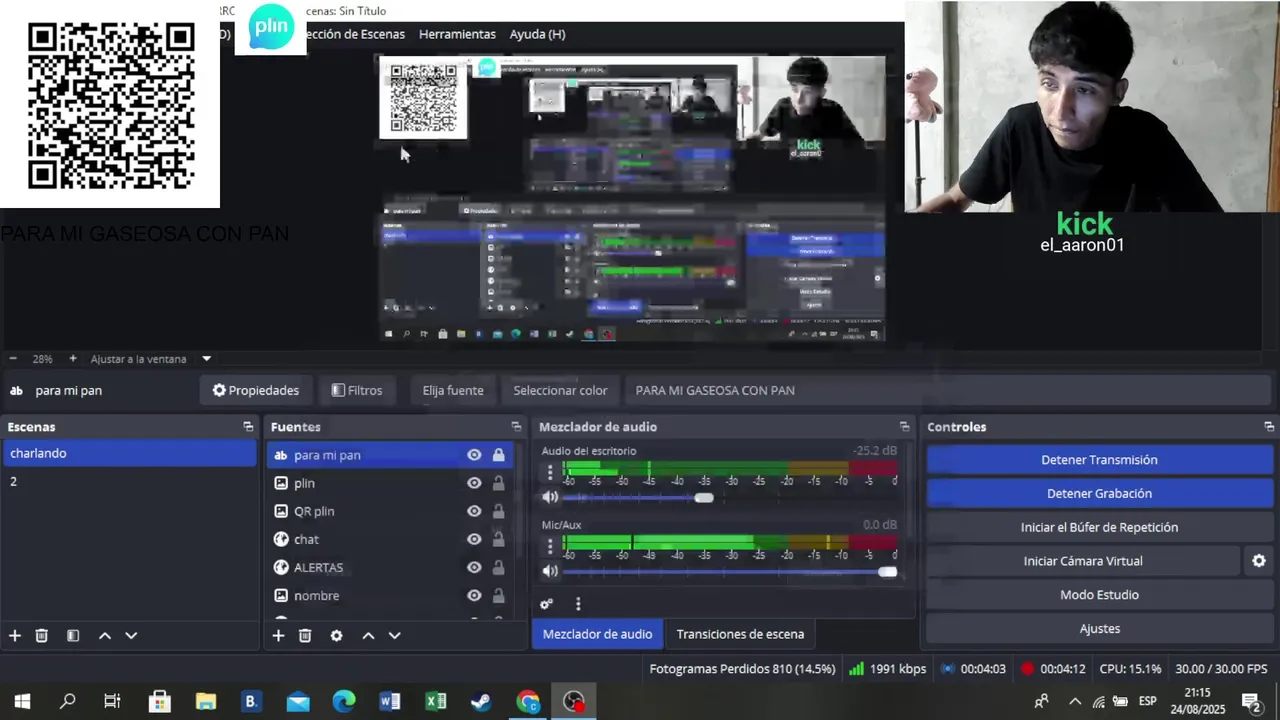
Task: Select scene 2
Action: pos(129,481)
